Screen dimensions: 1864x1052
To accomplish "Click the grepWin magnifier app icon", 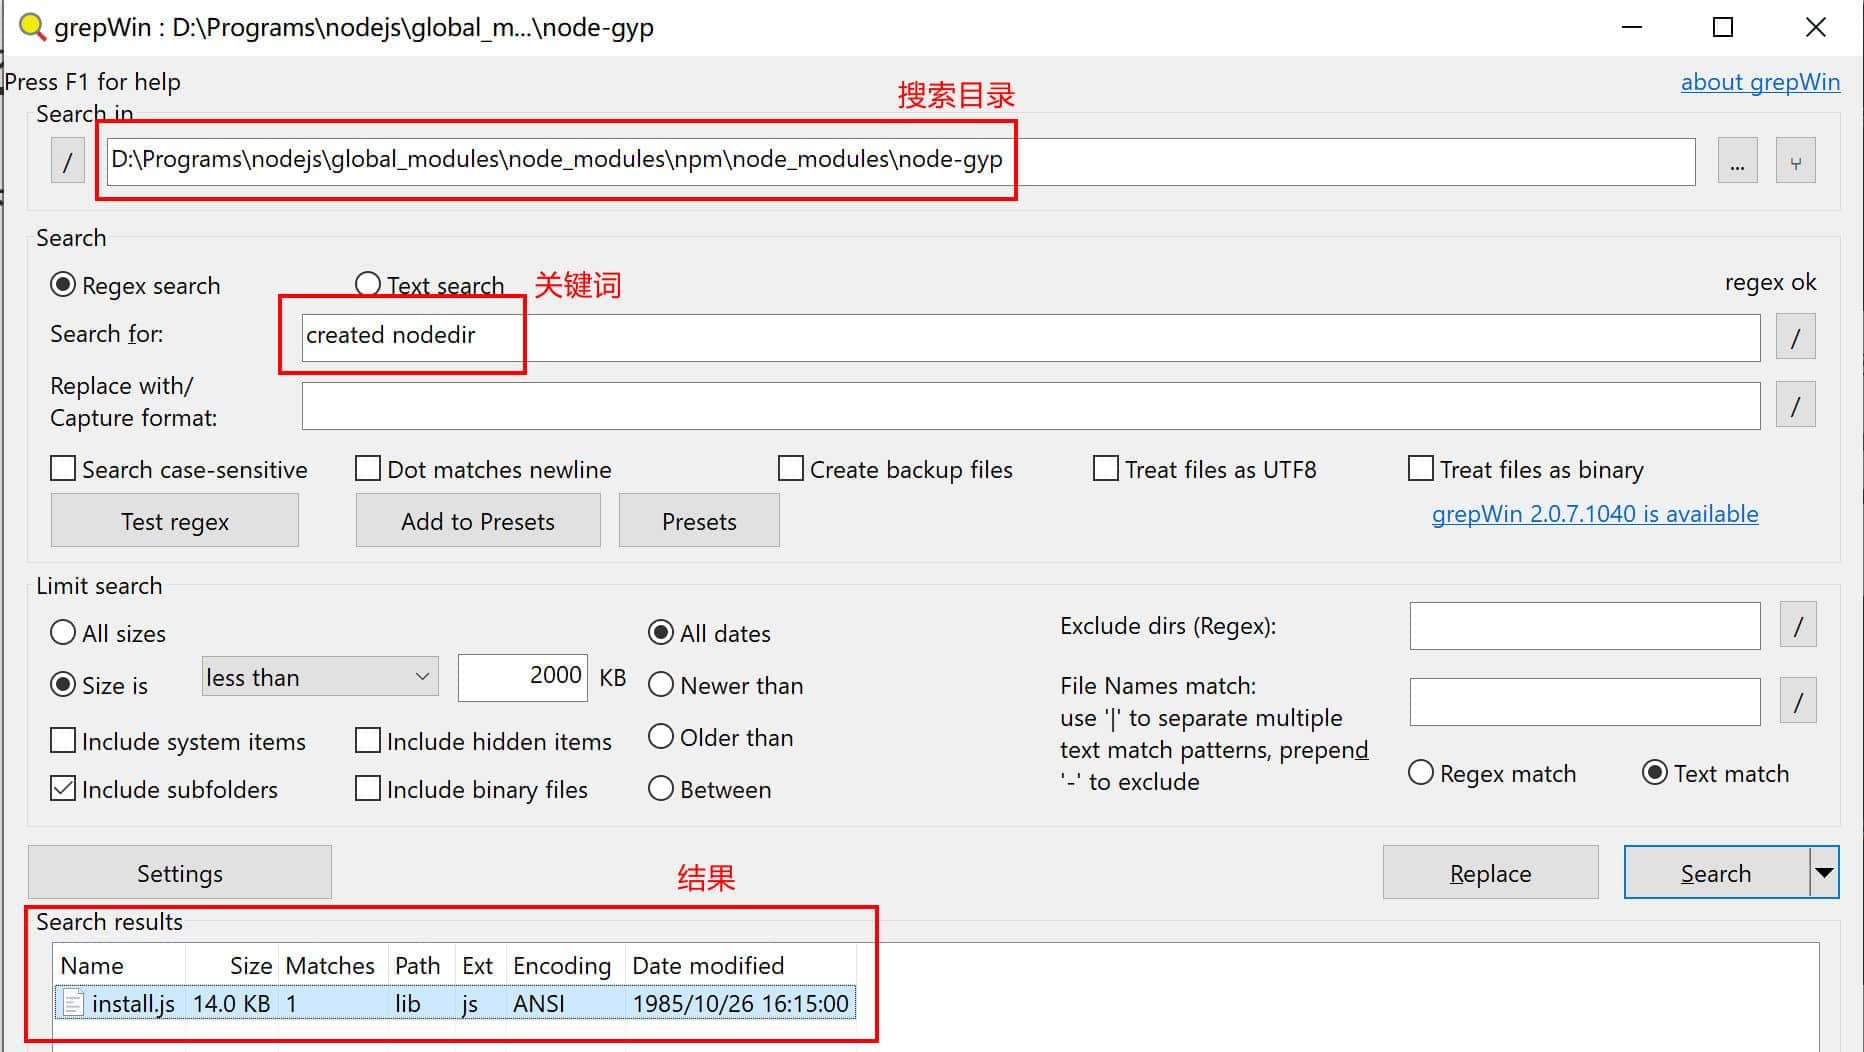I will pos(33,27).
